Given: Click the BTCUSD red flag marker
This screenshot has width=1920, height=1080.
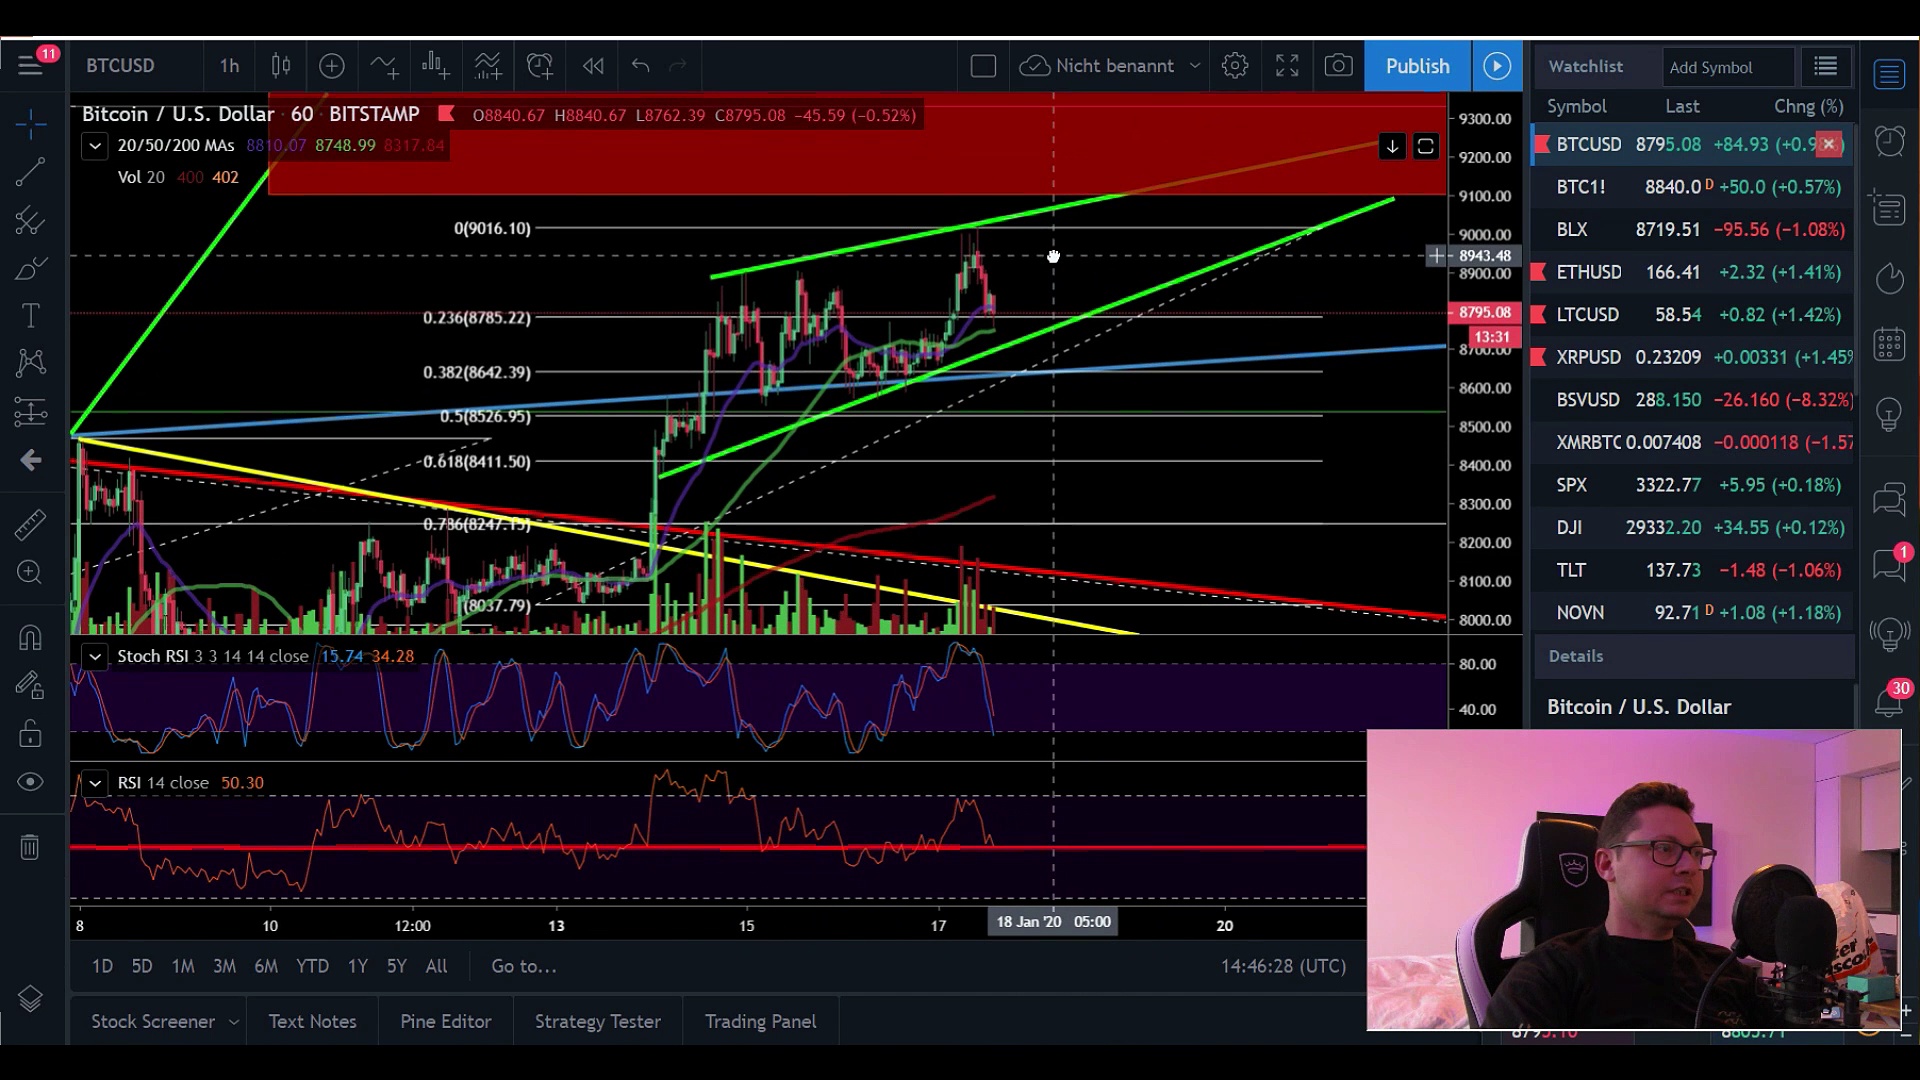Looking at the screenshot, I should (x=1541, y=145).
